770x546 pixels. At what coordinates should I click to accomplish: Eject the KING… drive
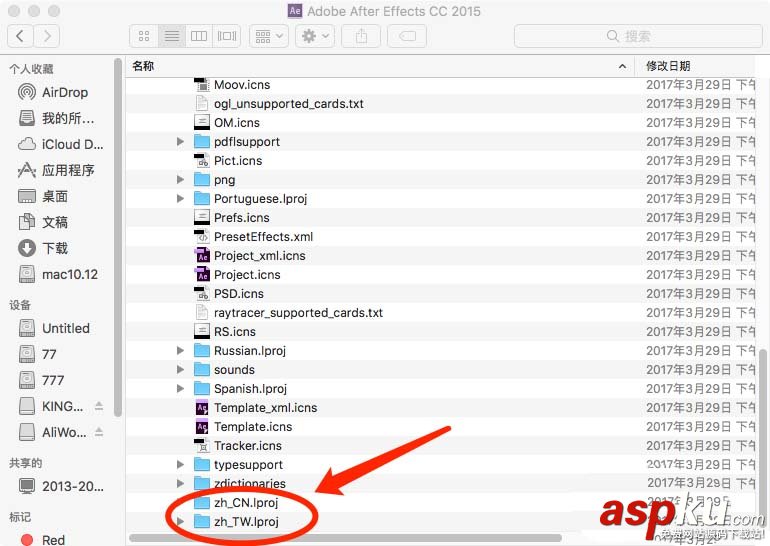[x=99, y=407]
